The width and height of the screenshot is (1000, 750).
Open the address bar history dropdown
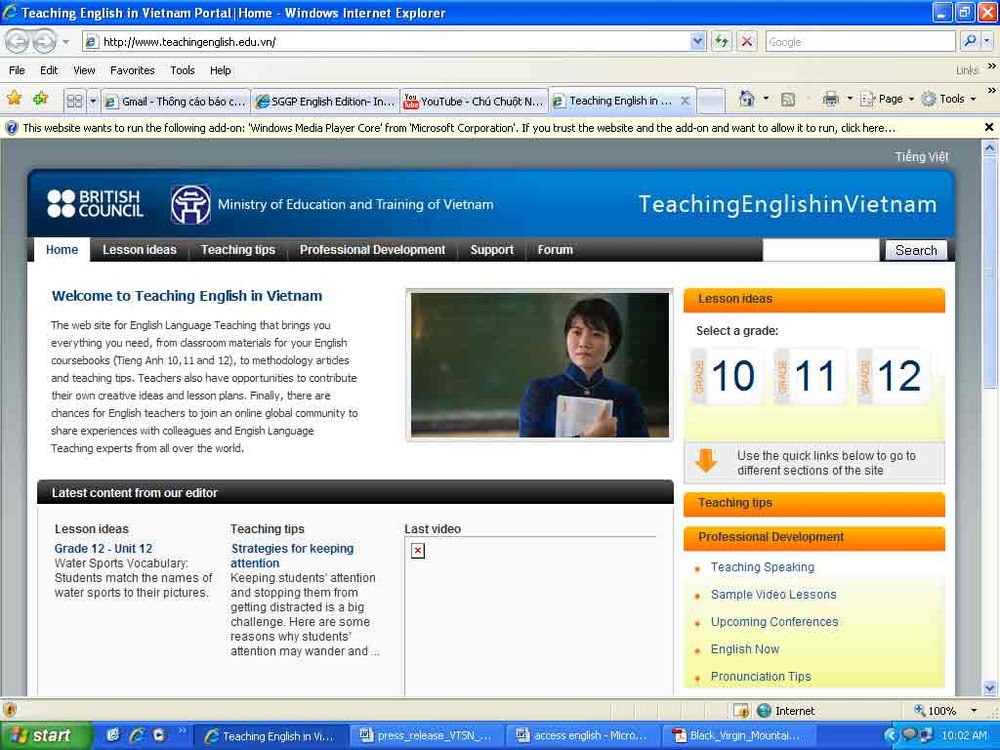[x=697, y=42]
